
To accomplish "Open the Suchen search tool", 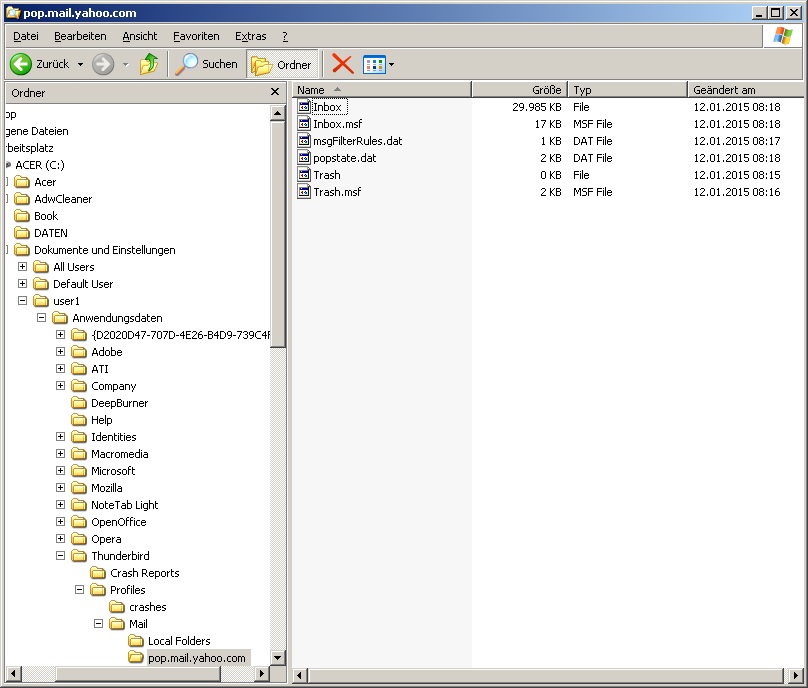I will click(206, 64).
